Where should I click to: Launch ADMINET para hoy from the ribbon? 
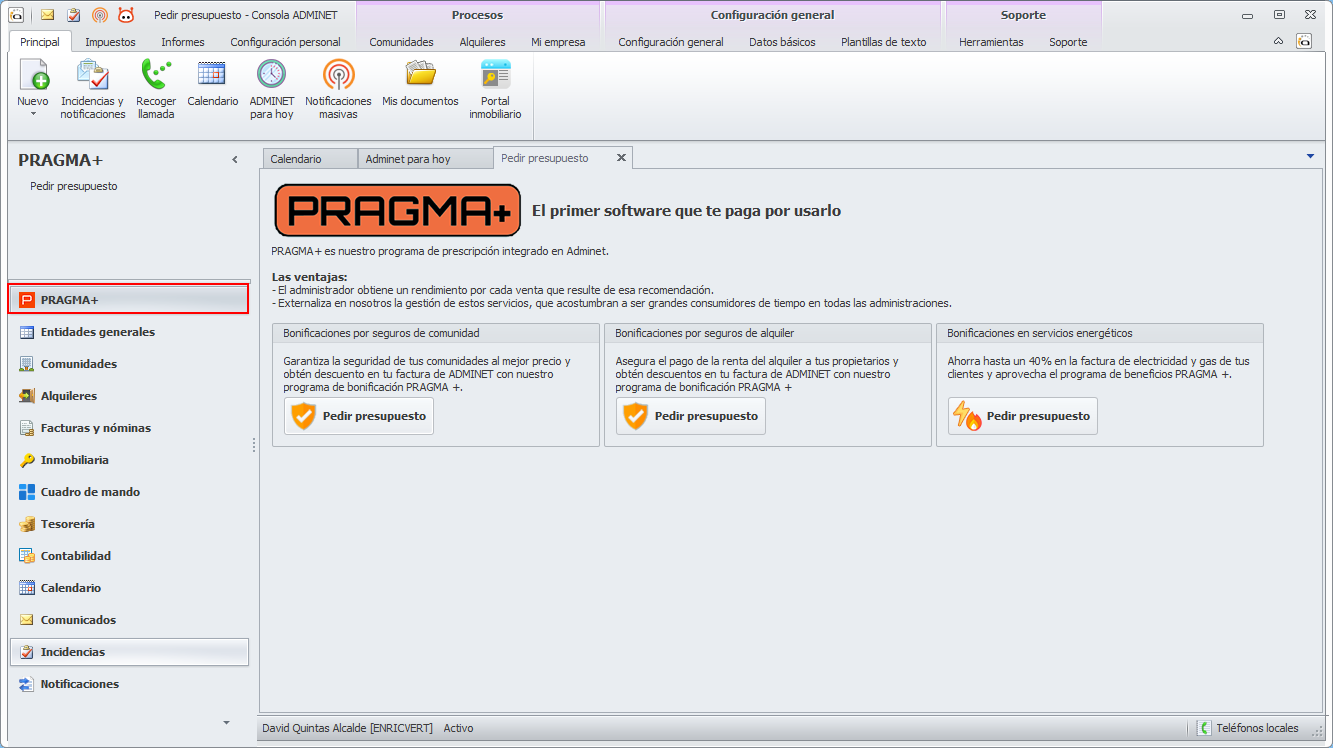(x=272, y=90)
